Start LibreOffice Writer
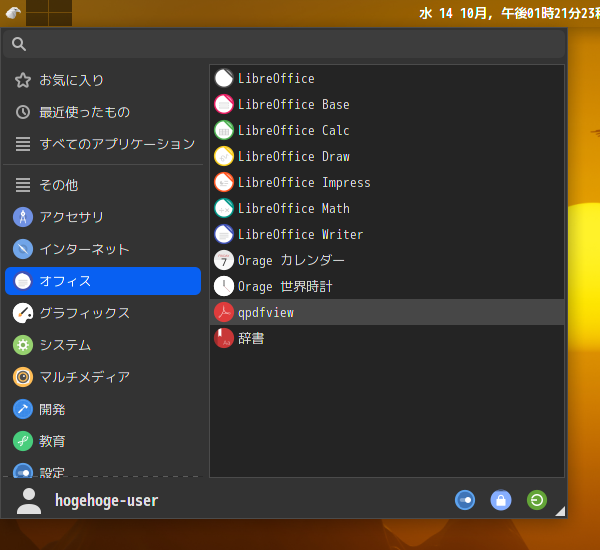 (x=387, y=235)
